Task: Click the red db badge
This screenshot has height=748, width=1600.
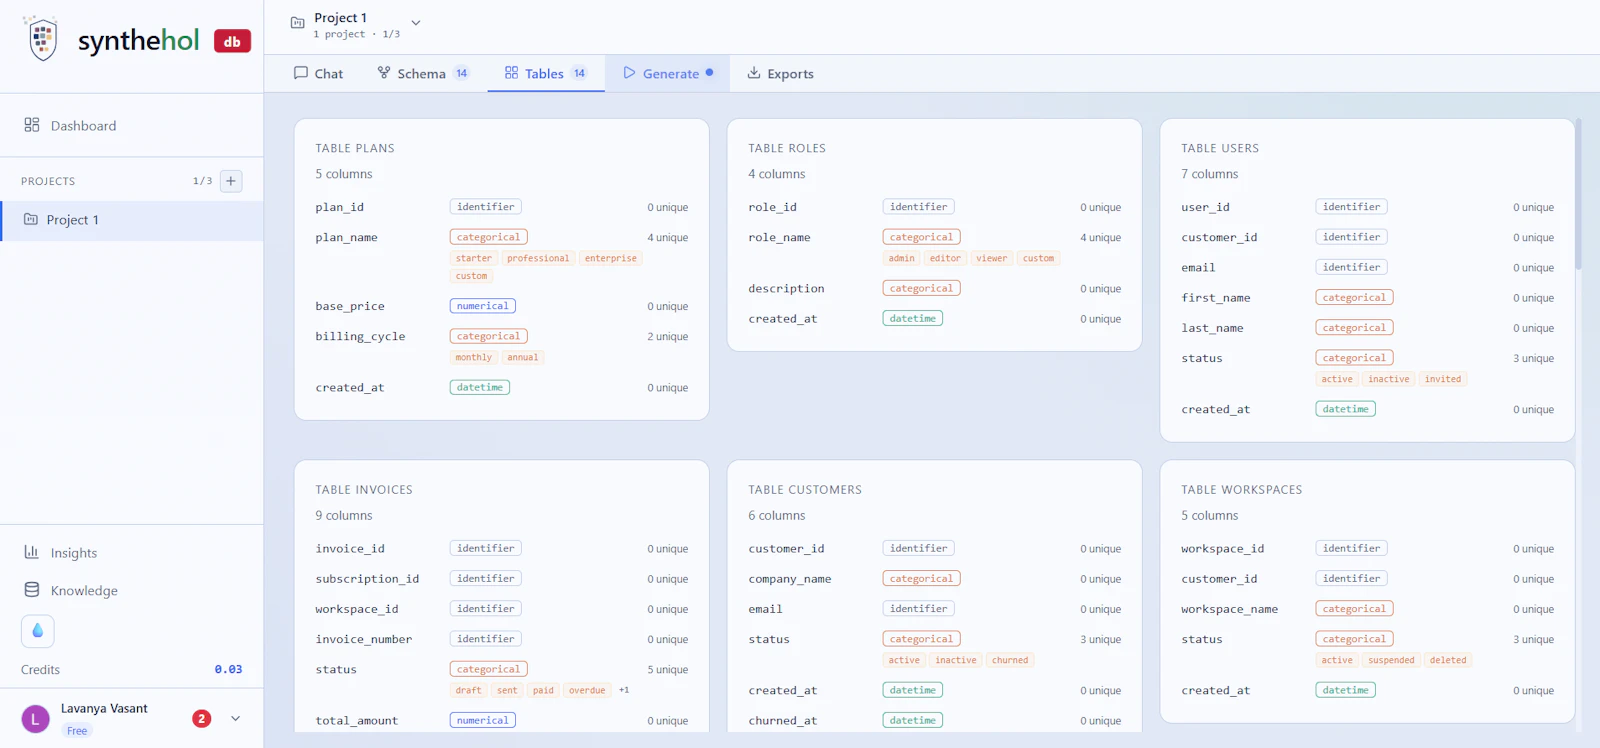Action: click(232, 41)
